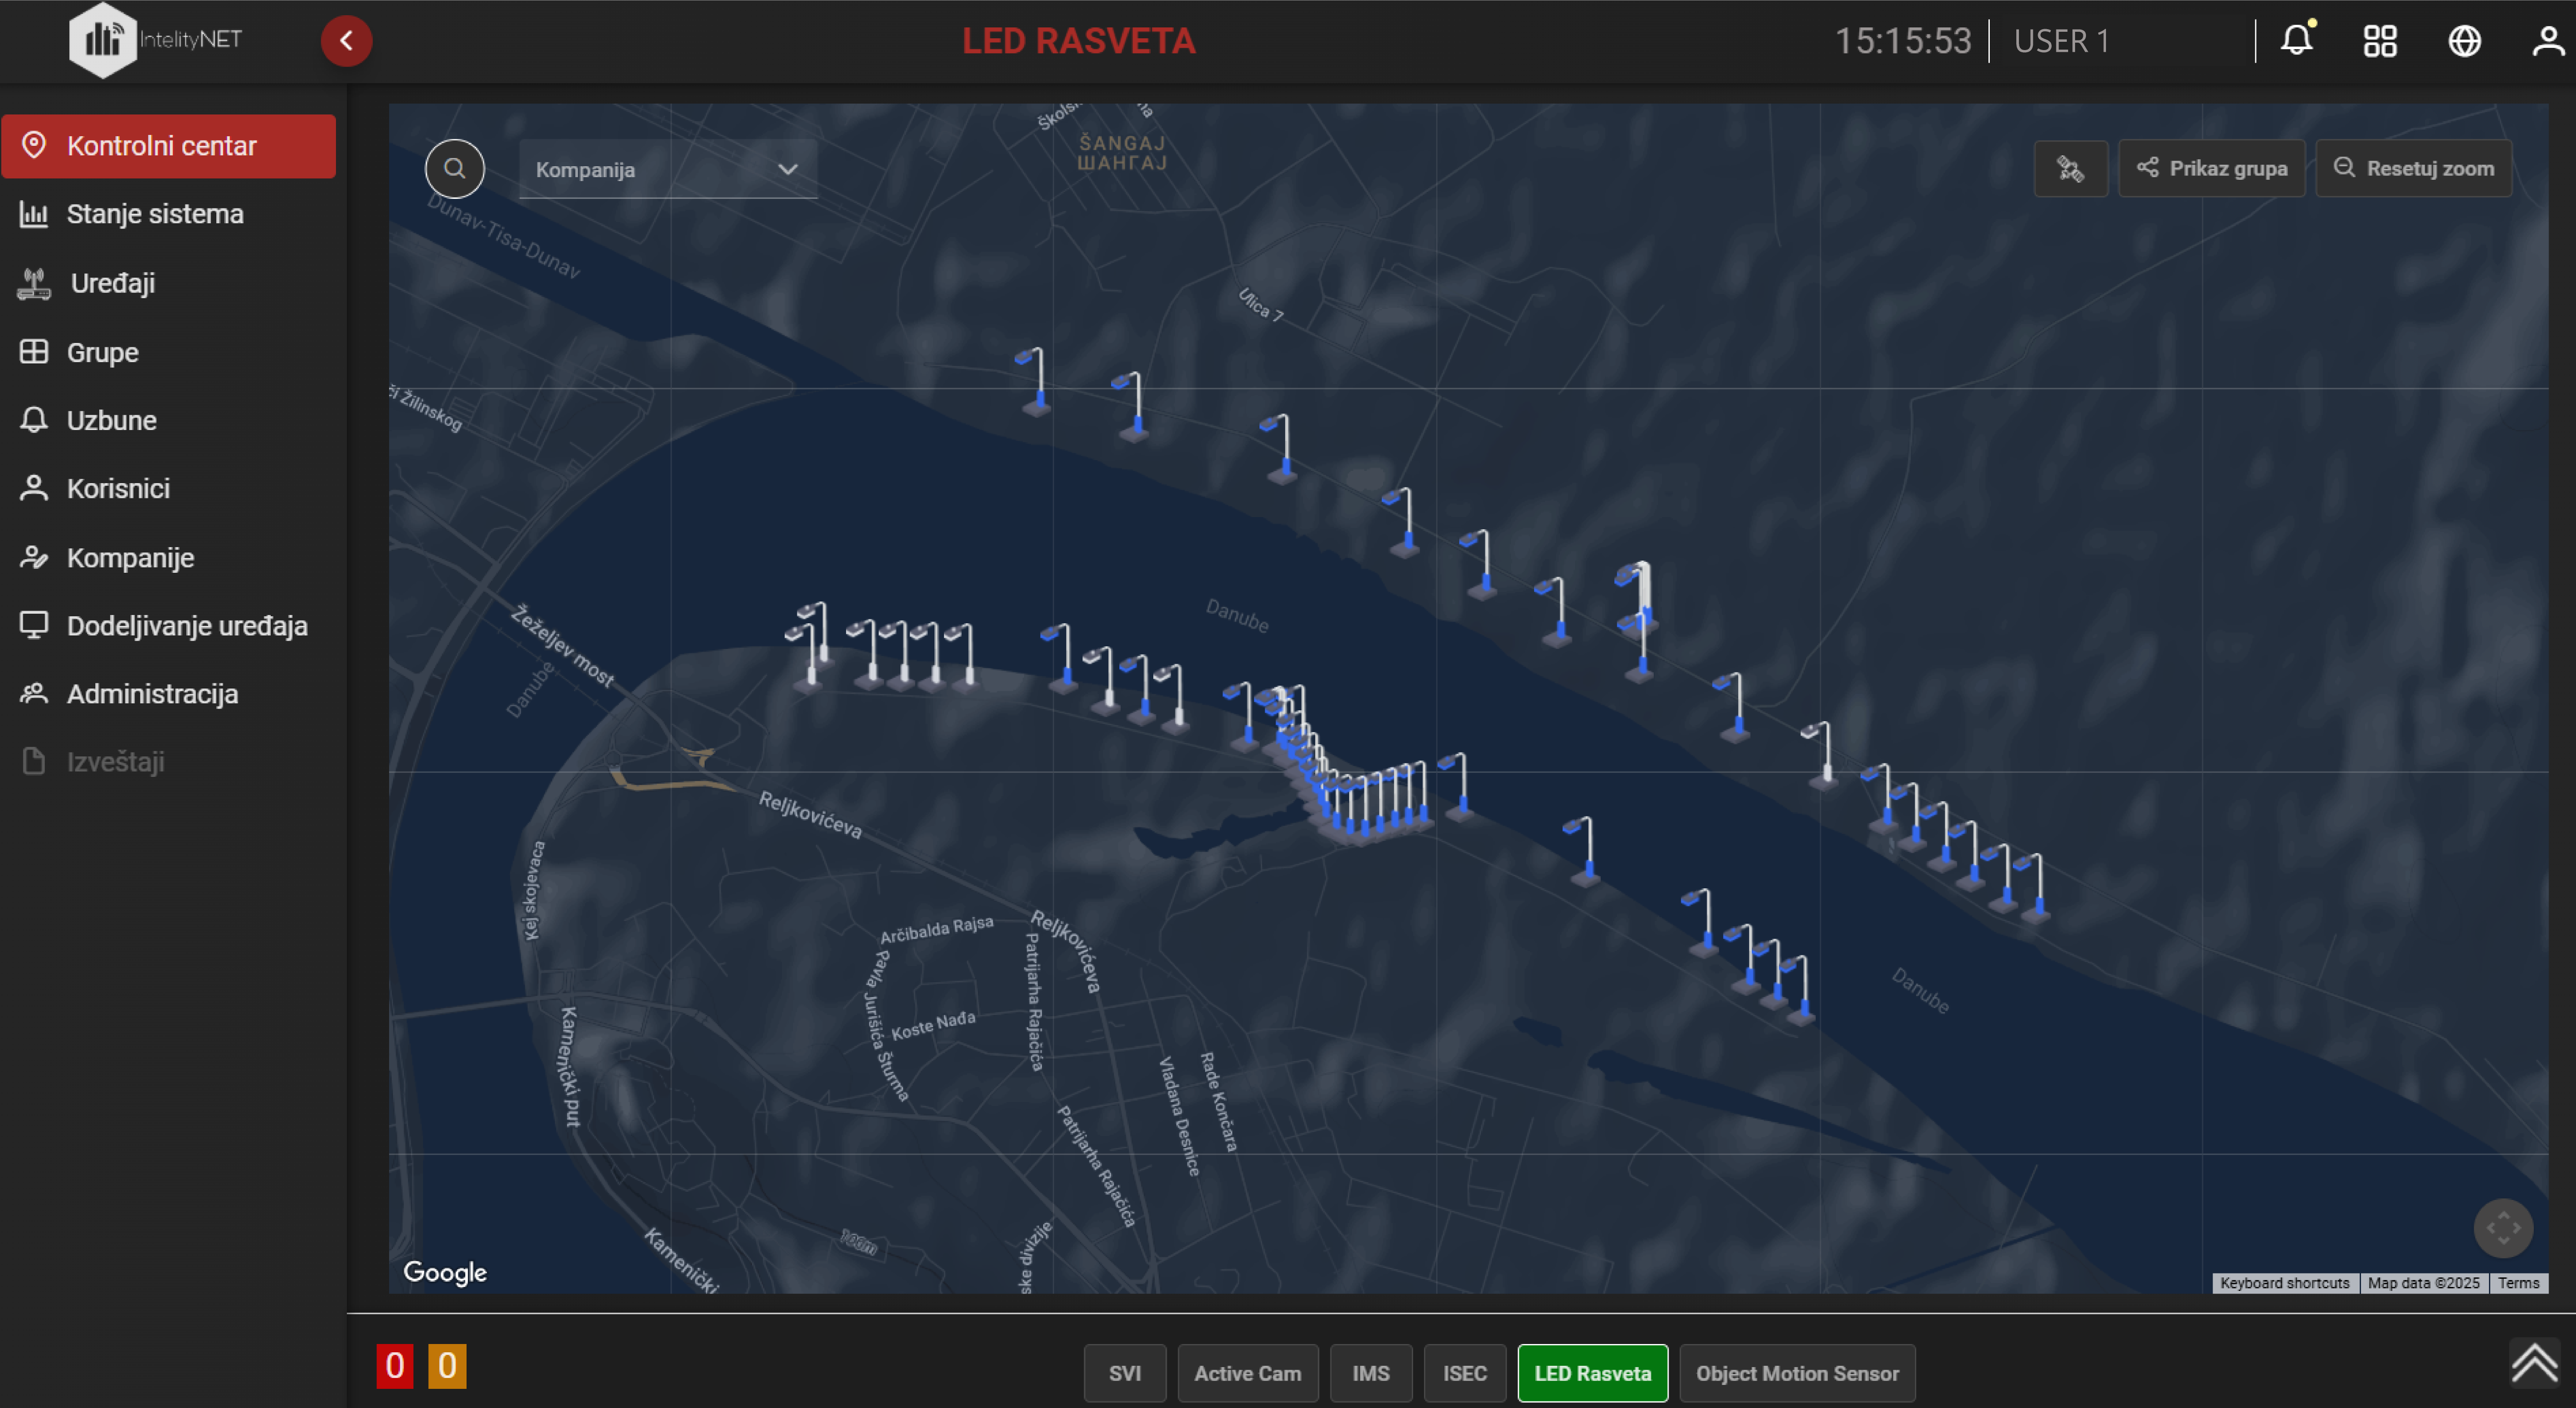This screenshot has height=1408, width=2576.
Task: Click the Uređaji router icon
Action: (x=34, y=284)
